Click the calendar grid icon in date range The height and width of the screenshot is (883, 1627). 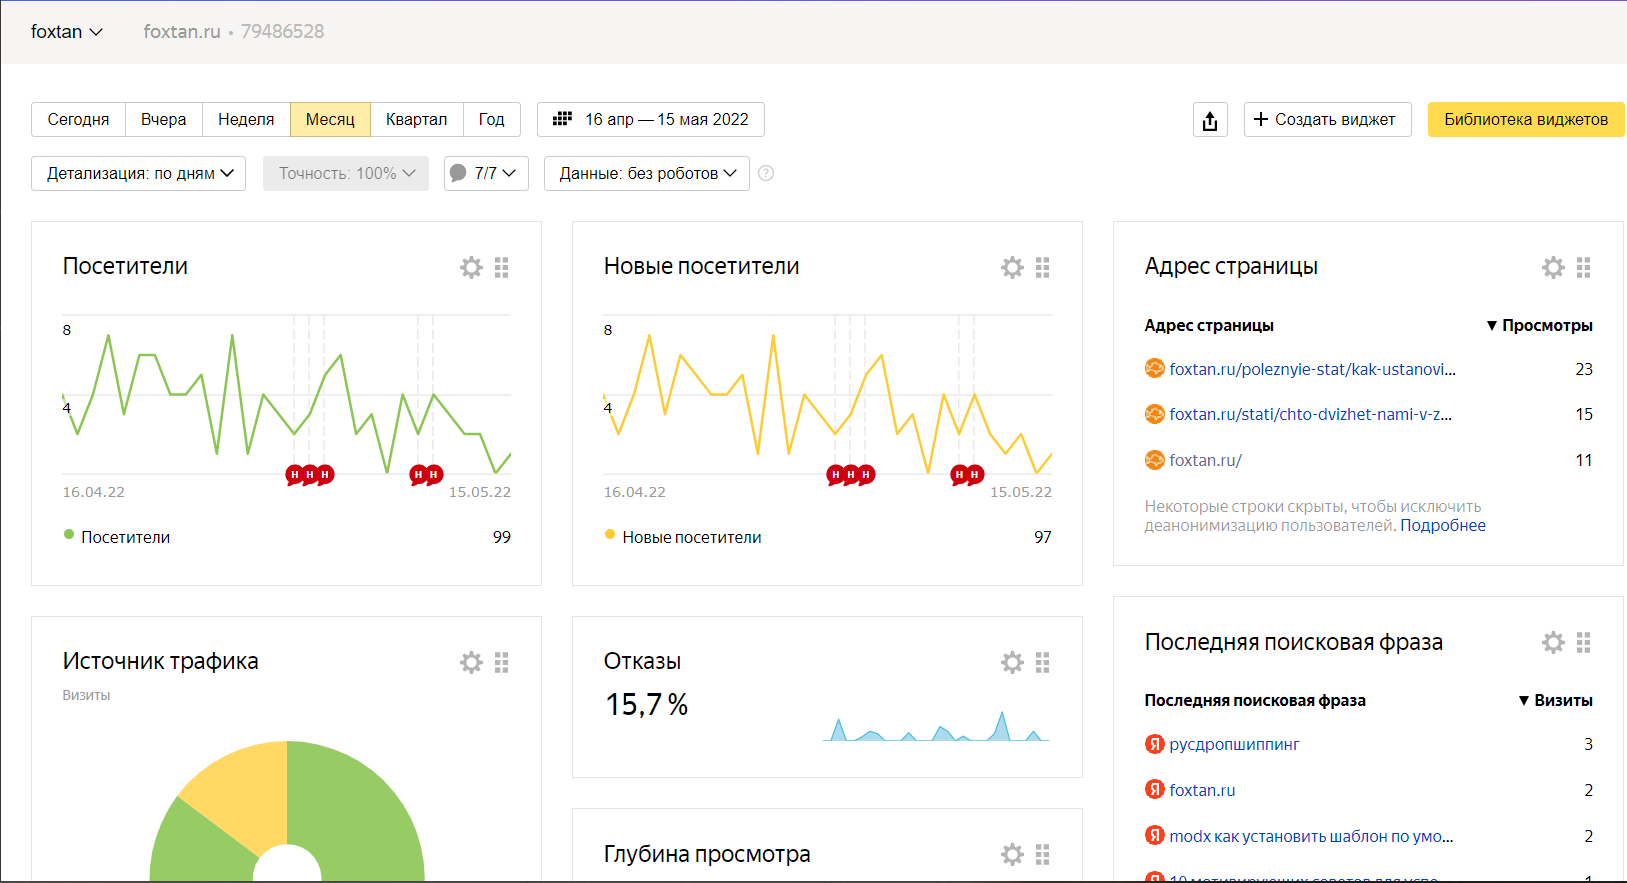click(563, 119)
